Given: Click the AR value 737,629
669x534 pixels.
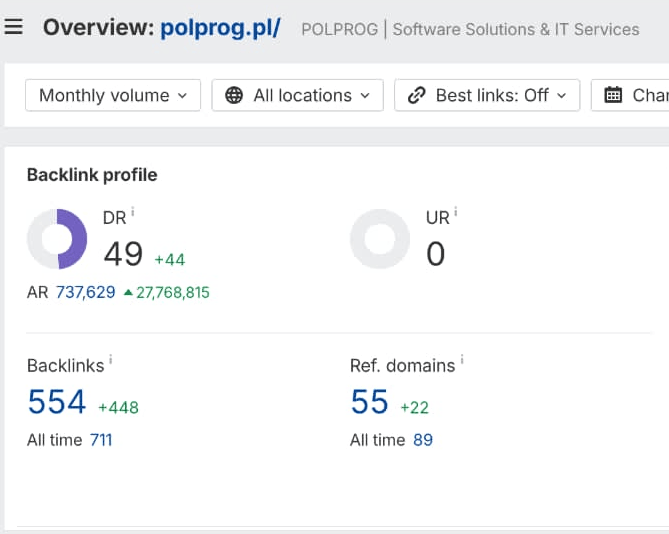Looking at the screenshot, I should (x=86, y=293).
